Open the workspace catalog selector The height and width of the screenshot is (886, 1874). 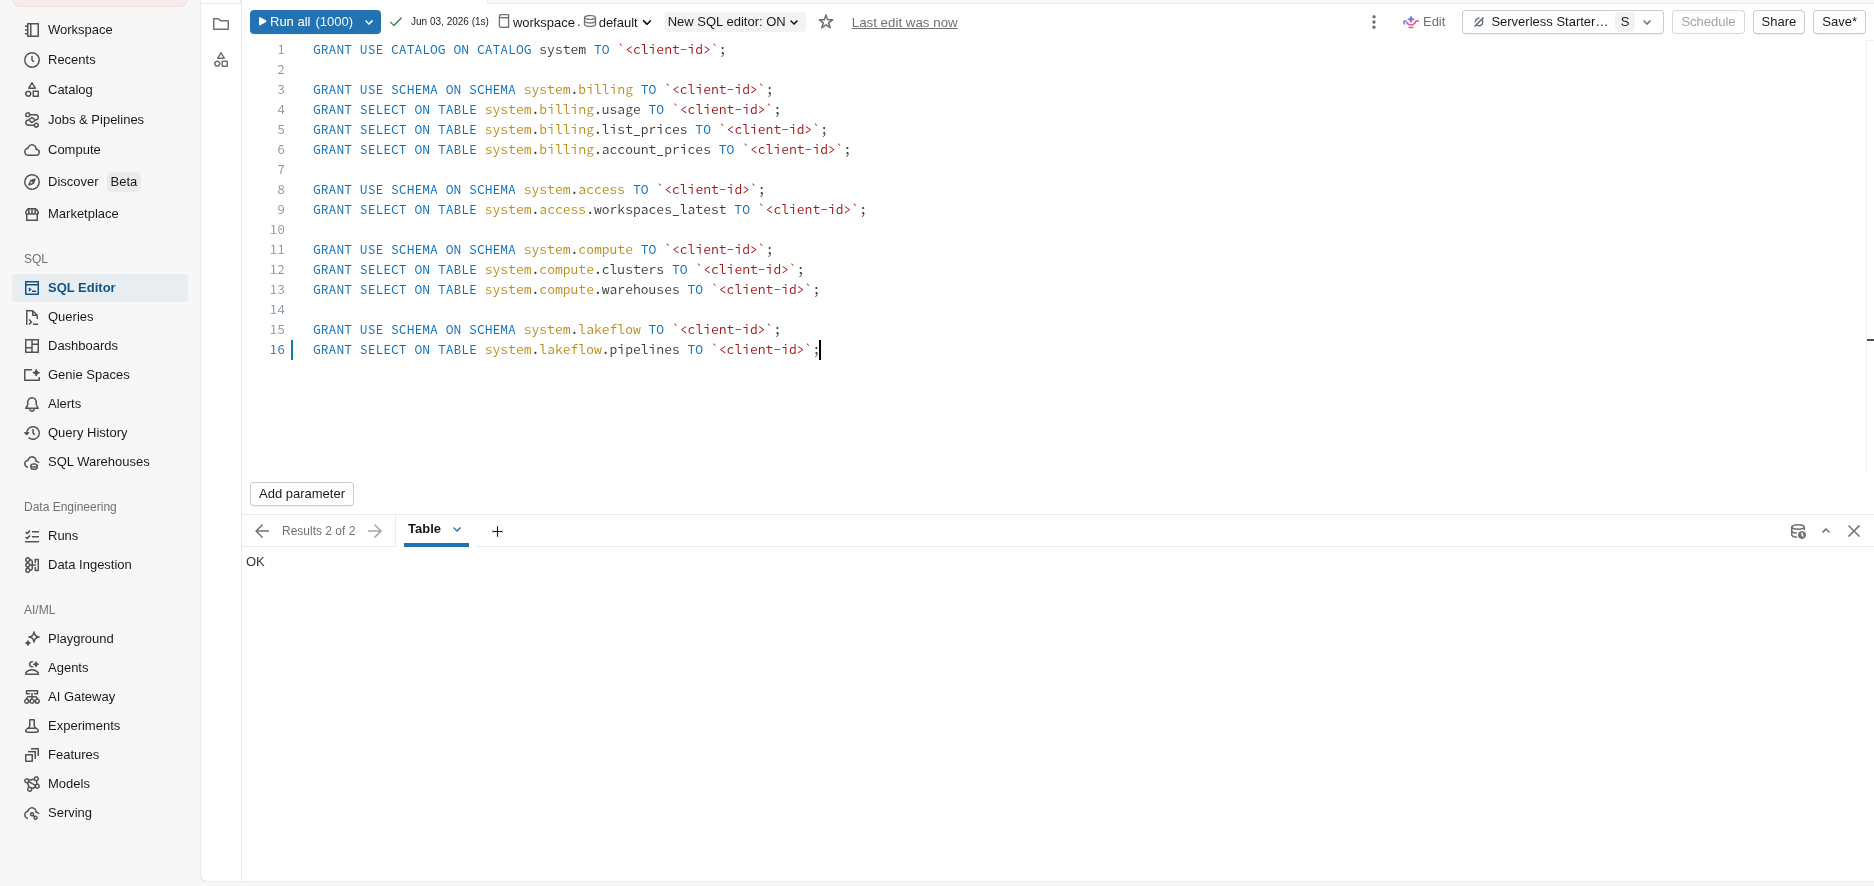pyautogui.click(x=537, y=22)
